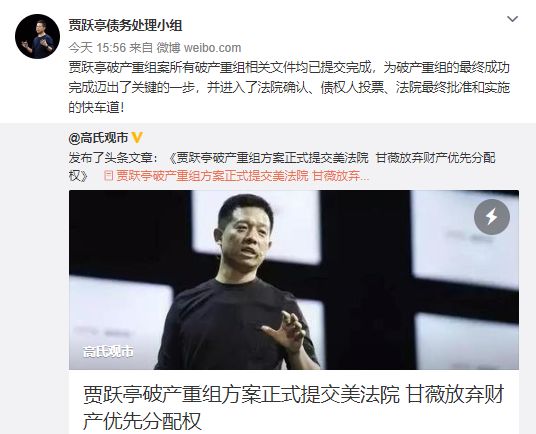Click the 微博 weibo.com source link
The width and height of the screenshot is (536, 434).
click(199, 48)
